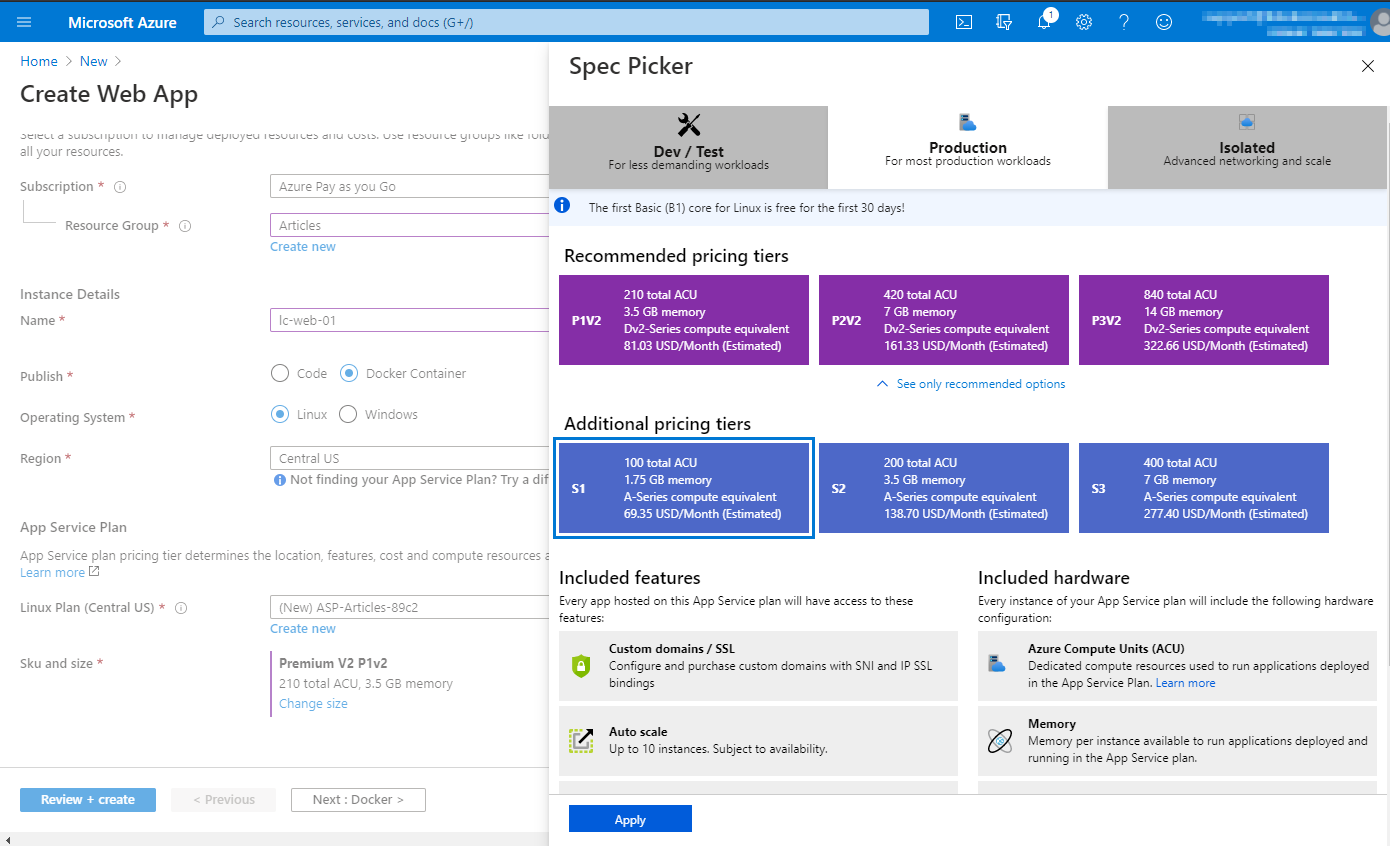Open the Directory + subscription filter
Screen dimensions: 1390x846
(1003, 21)
